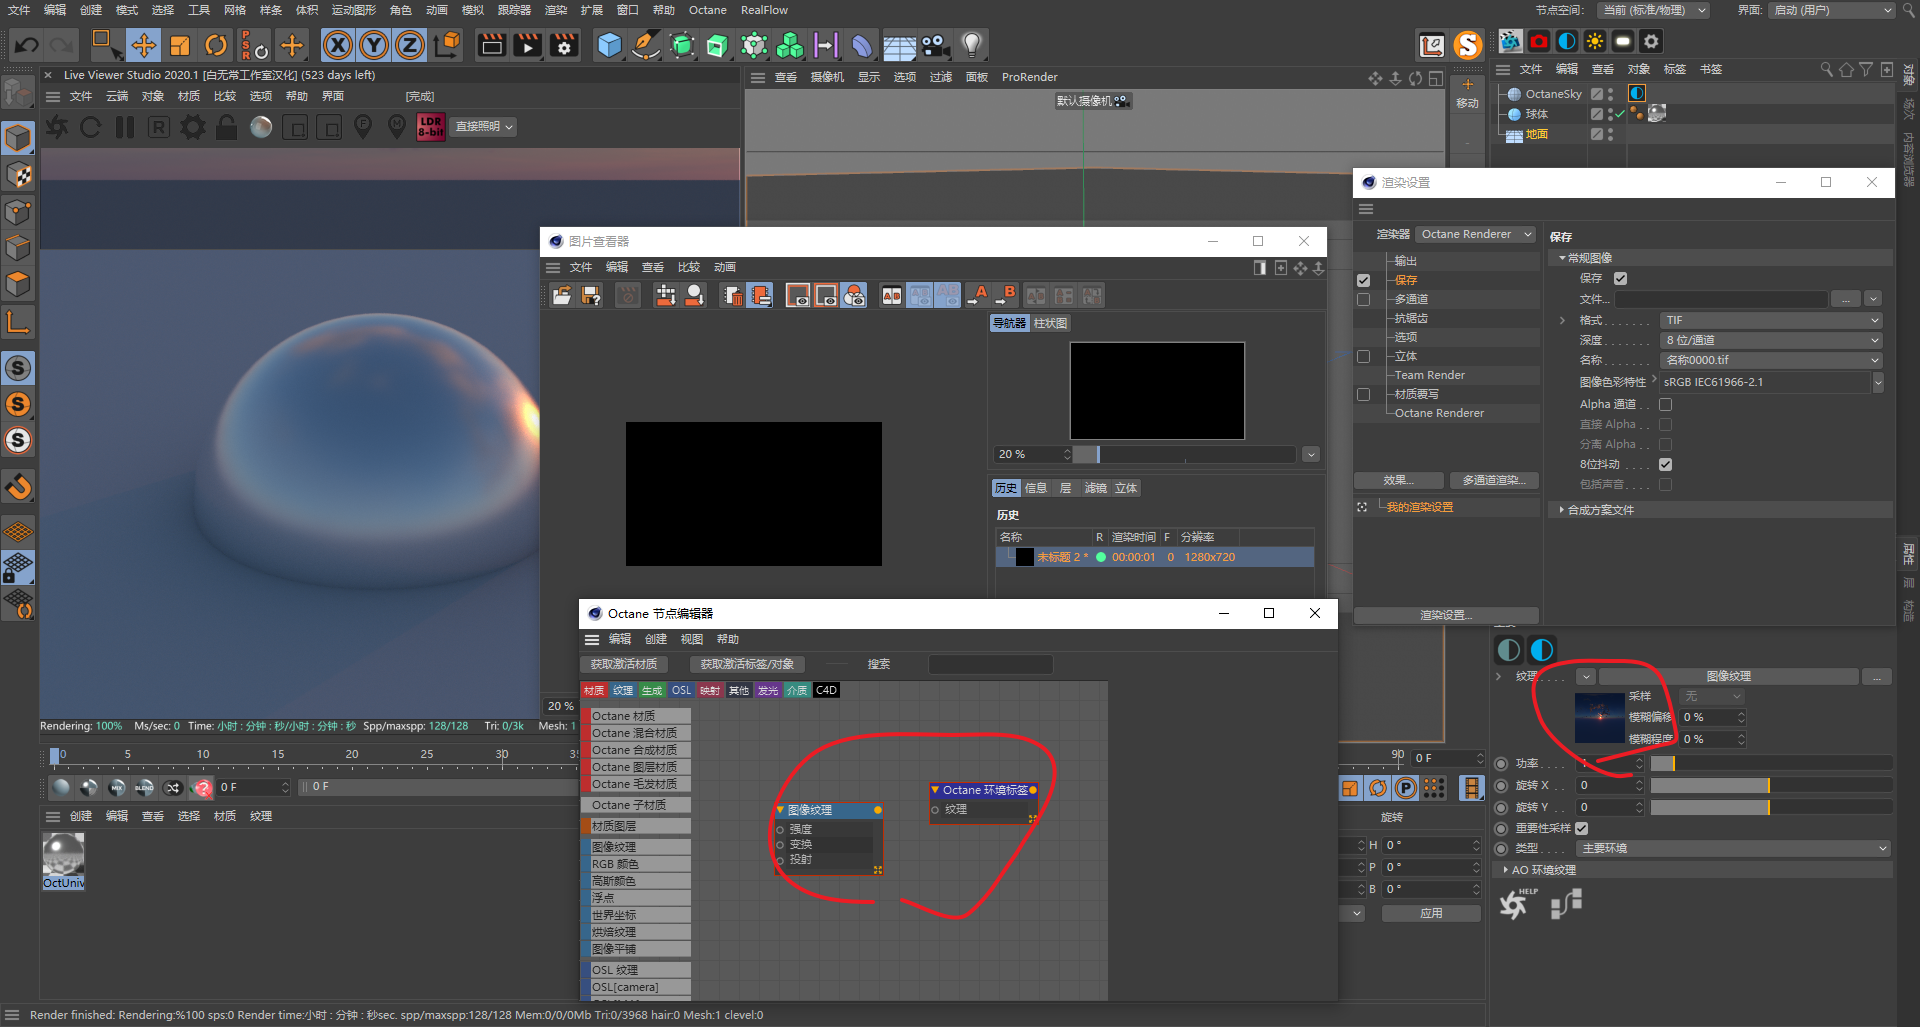Click 获取激活标签/对象 button

747,664
